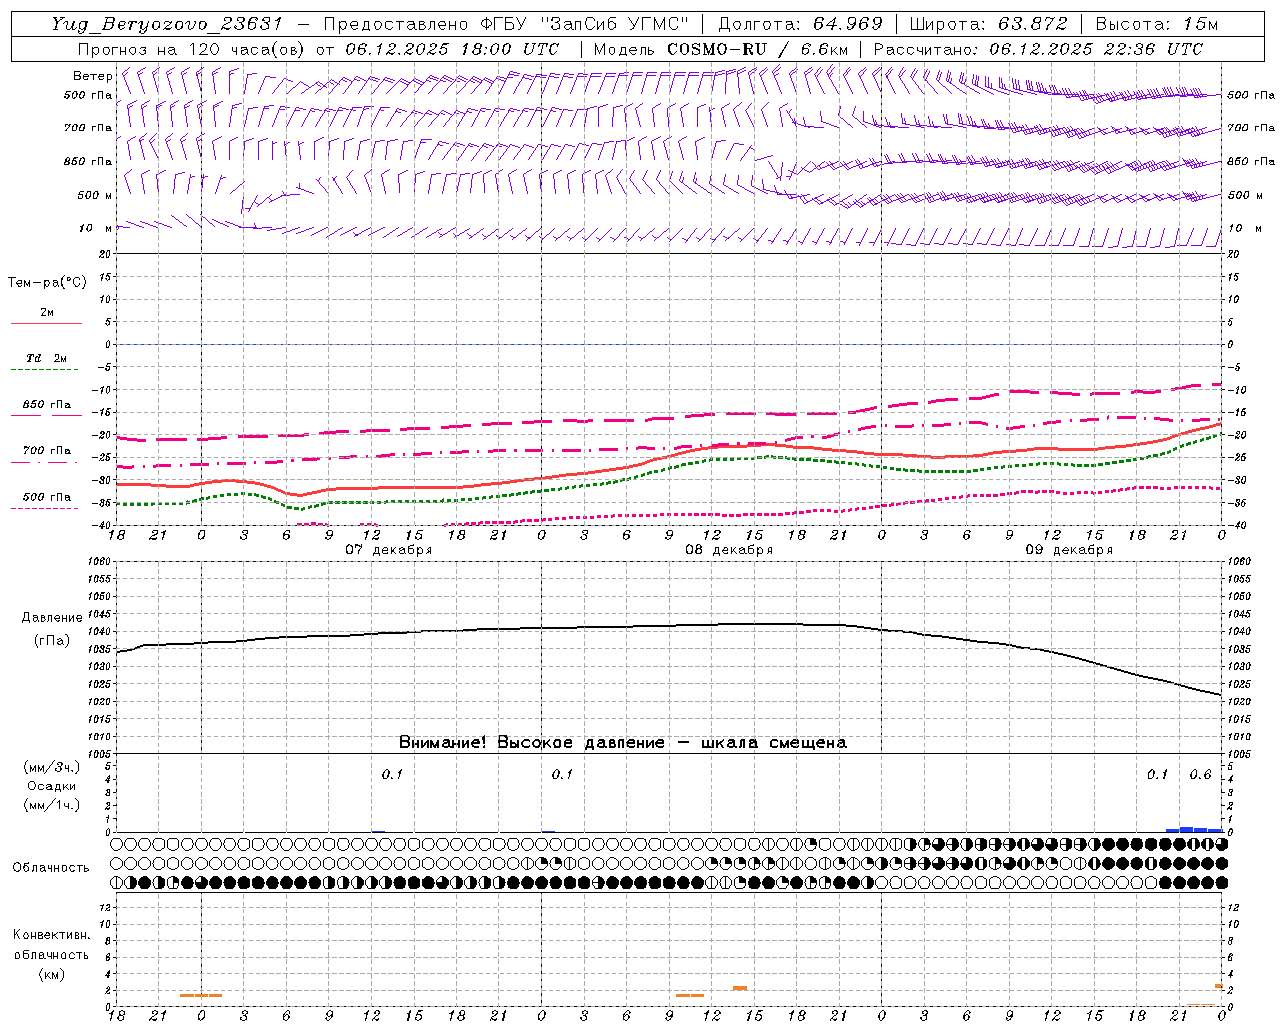The height and width of the screenshot is (1024, 1280).
Task: Click the elevation label Высота: 15м
Action: (x=1156, y=24)
